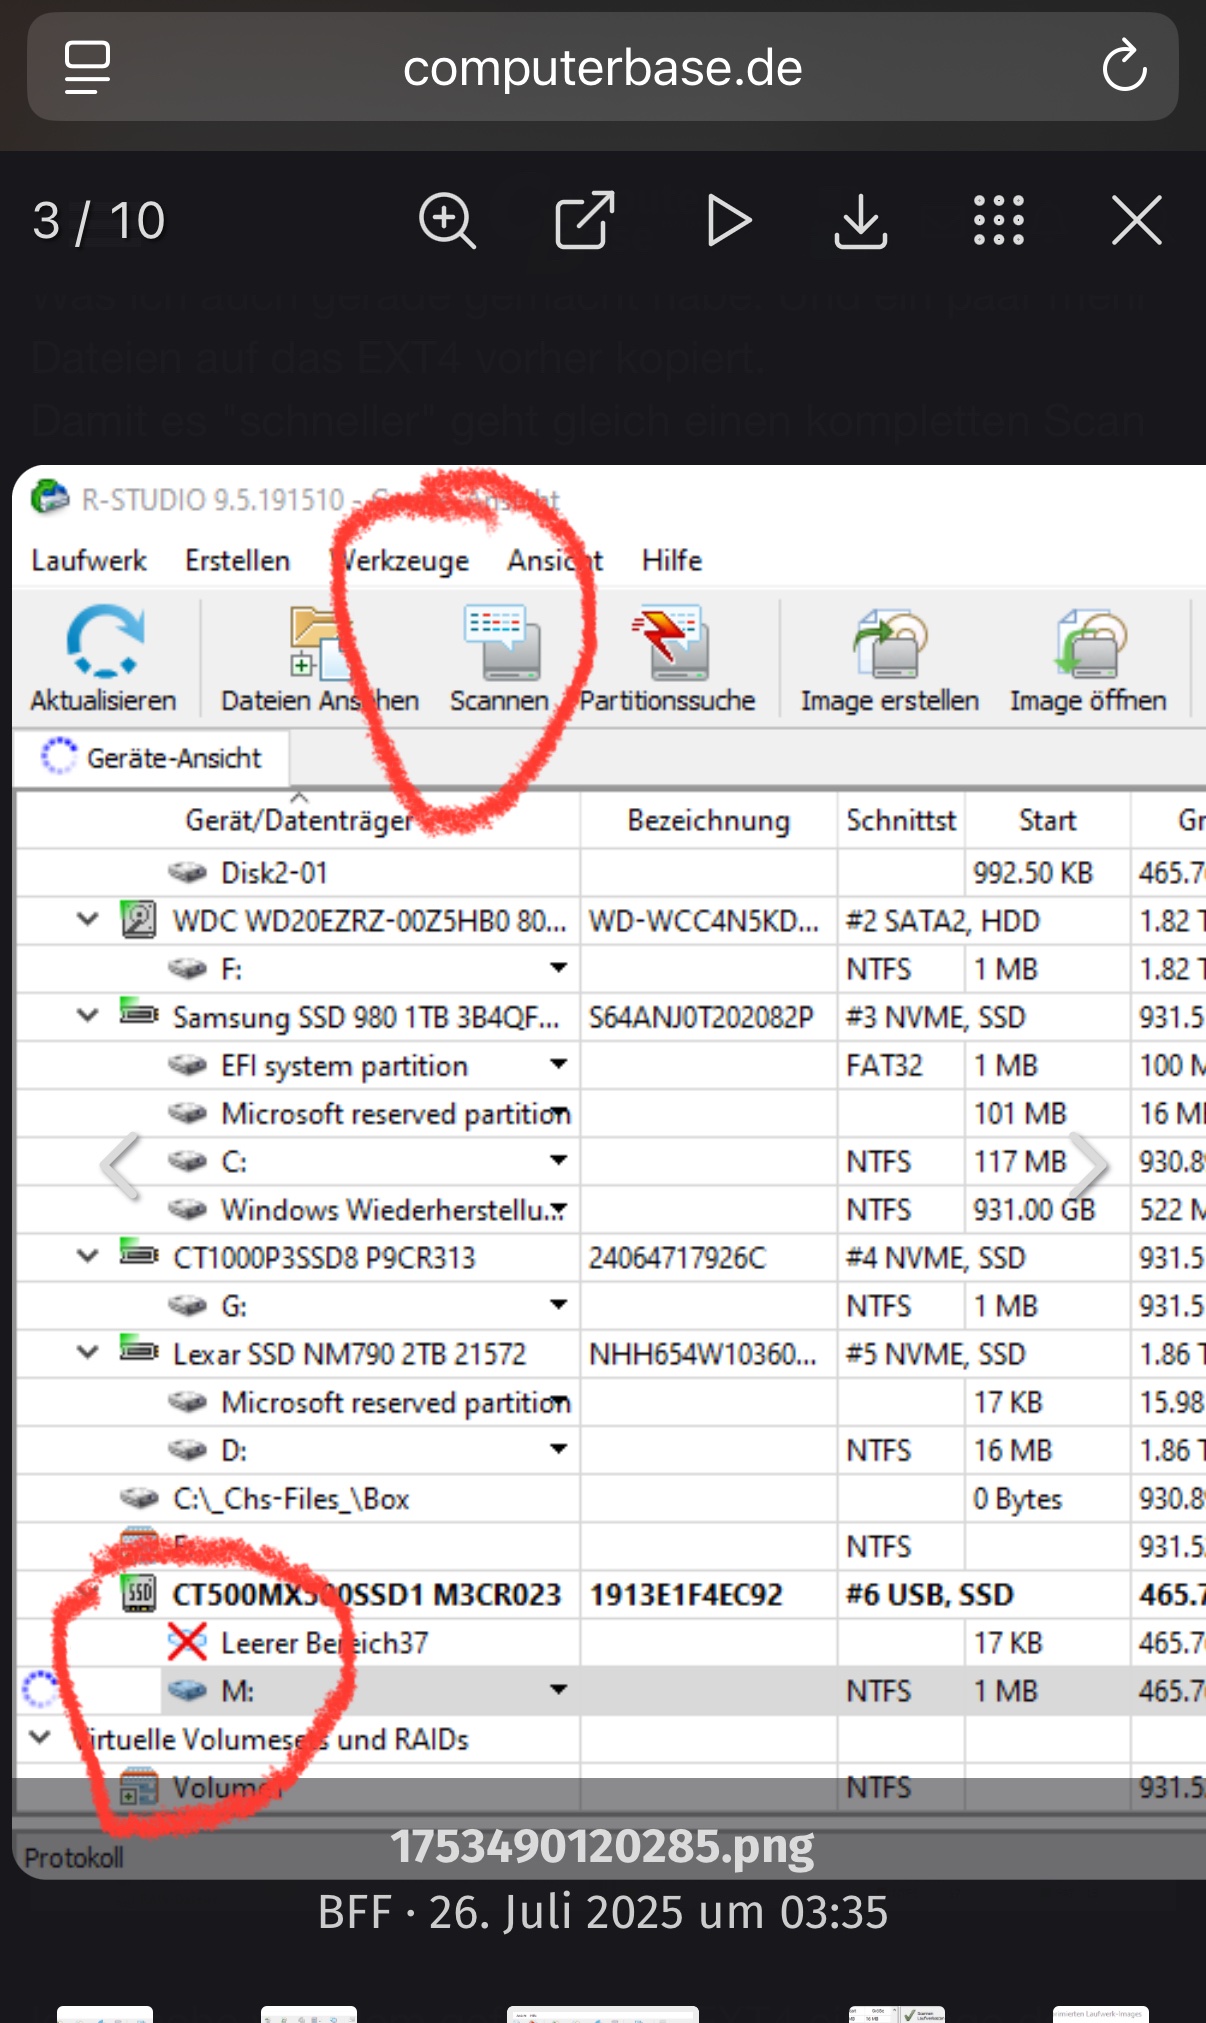Start the slideshow play button
The width and height of the screenshot is (1206, 2023).
coord(728,221)
